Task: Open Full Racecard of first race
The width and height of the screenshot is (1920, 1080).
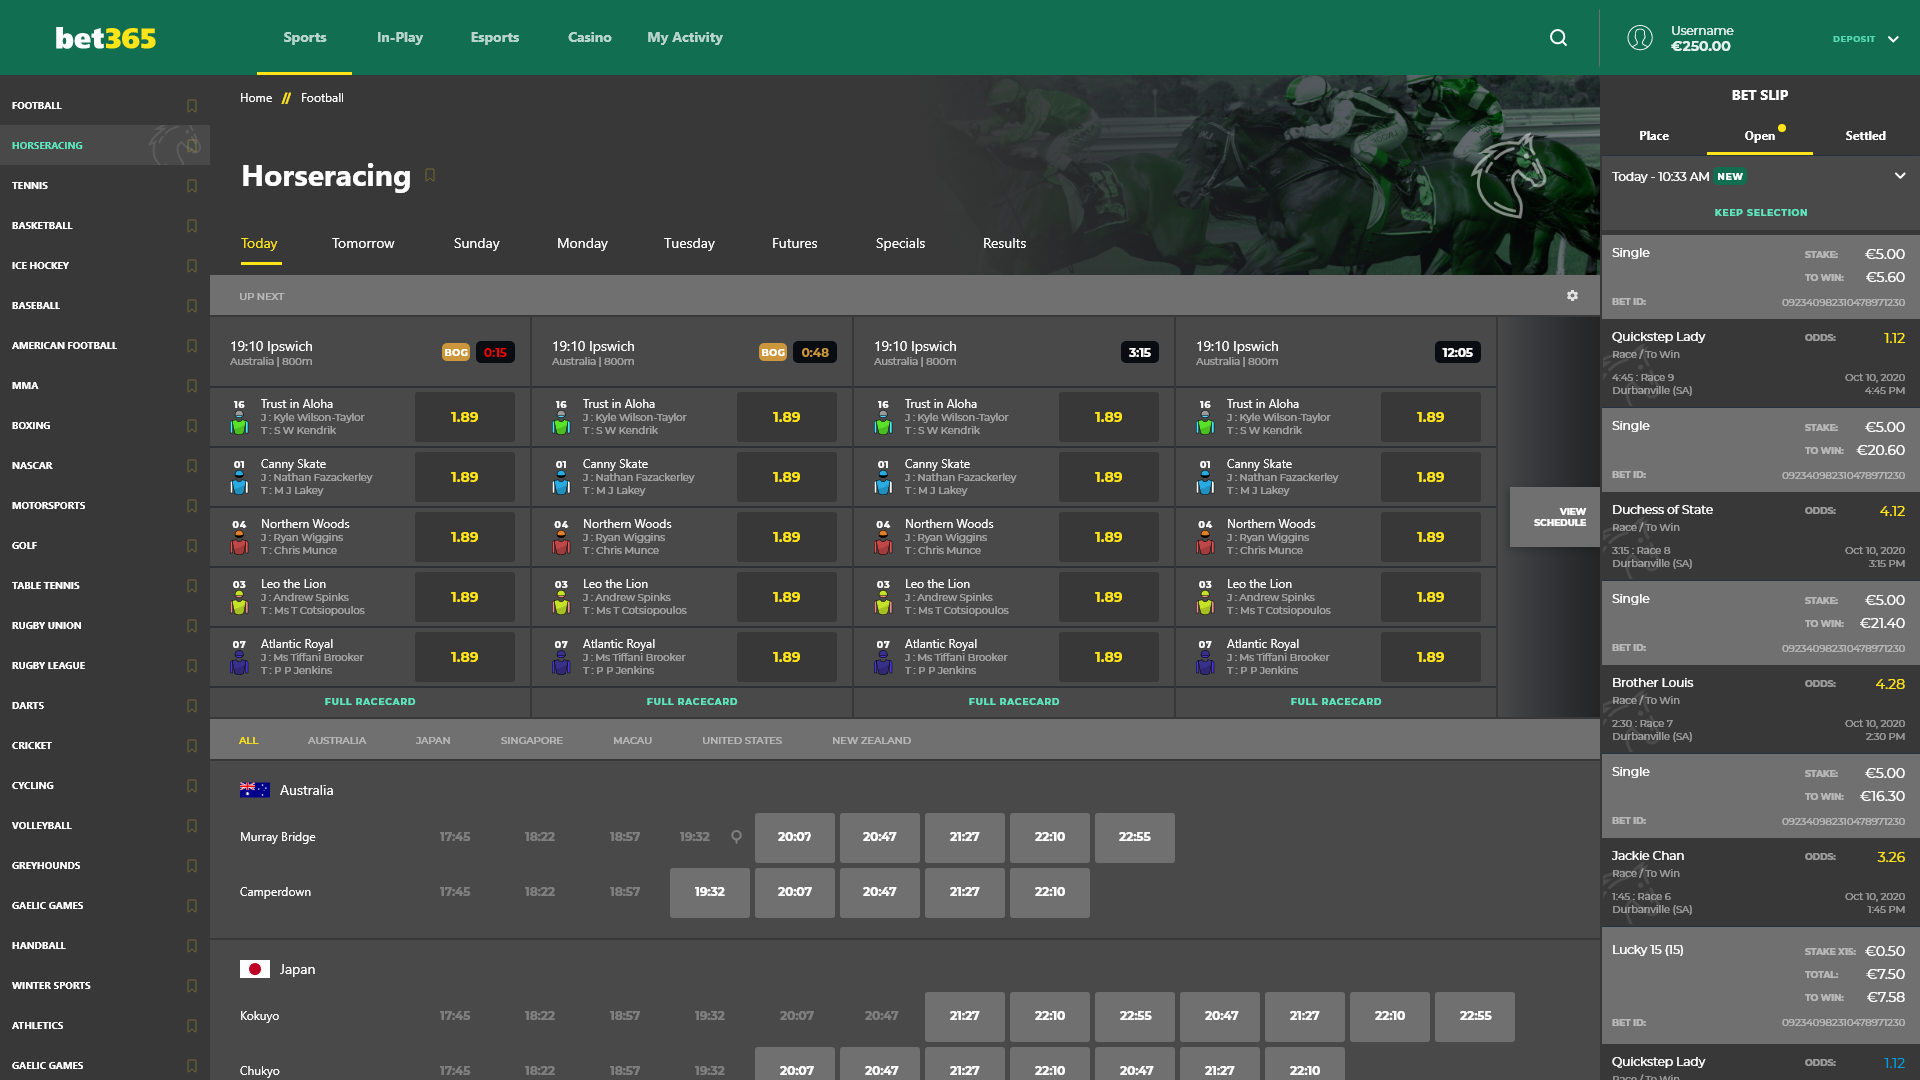Action: click(370, 702)
